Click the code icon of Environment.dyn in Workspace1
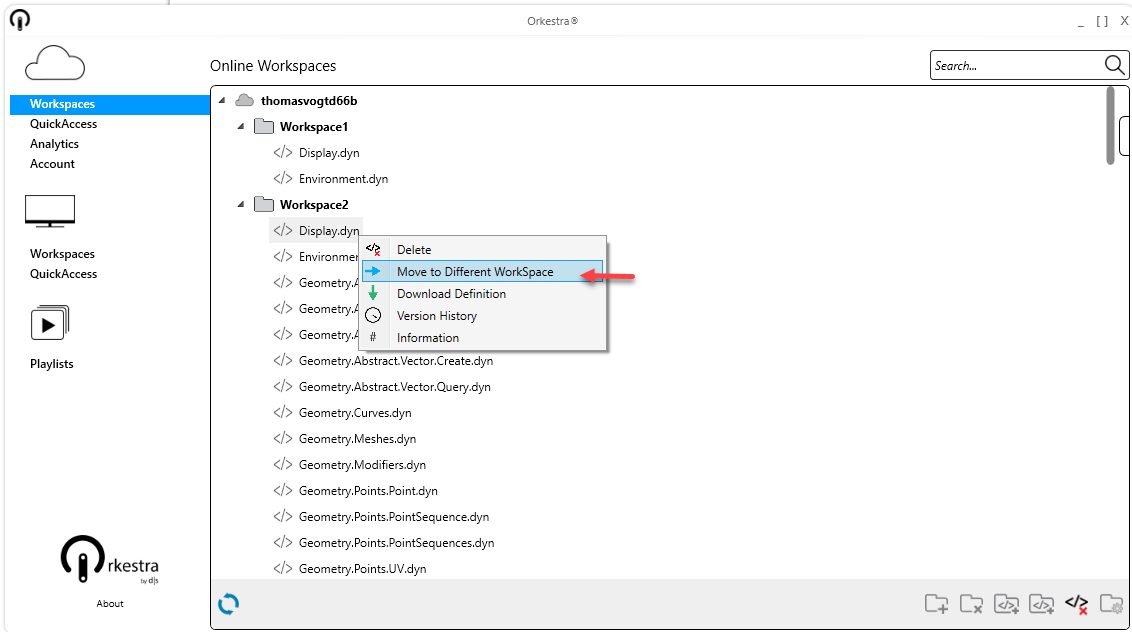The width and height of the screenshot is (1132, 632). [283, 178]
